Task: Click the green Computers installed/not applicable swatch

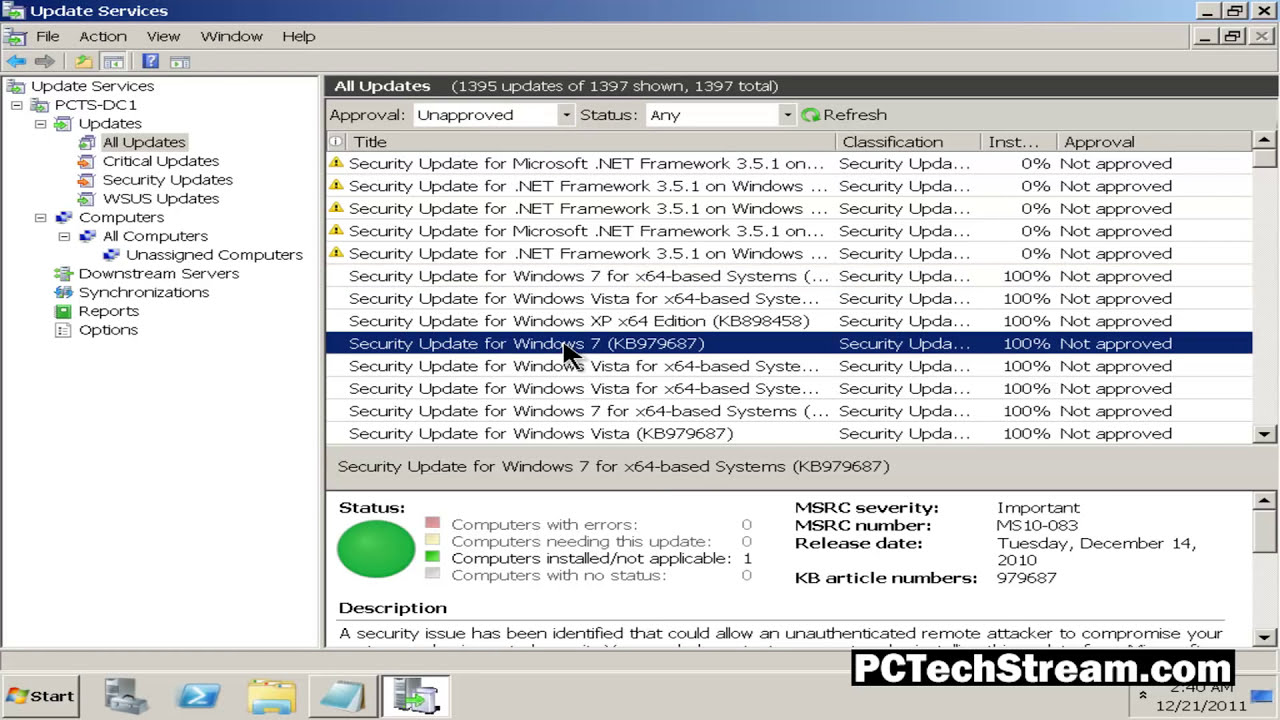Action: point(432,557)
